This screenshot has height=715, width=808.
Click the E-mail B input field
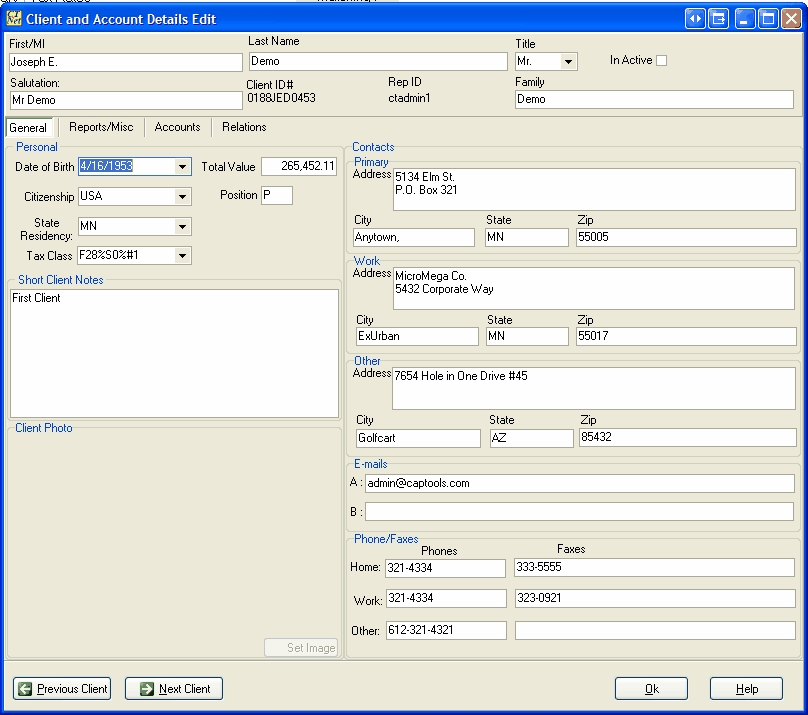click(579, 512)
